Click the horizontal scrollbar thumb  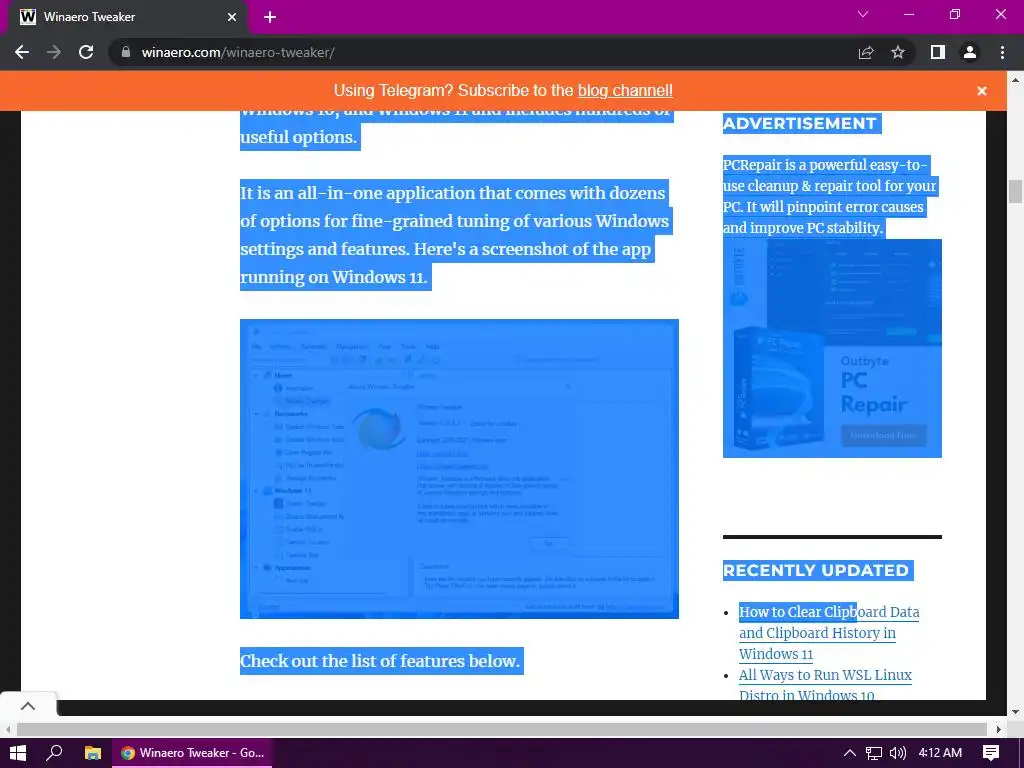pos(502,729)
